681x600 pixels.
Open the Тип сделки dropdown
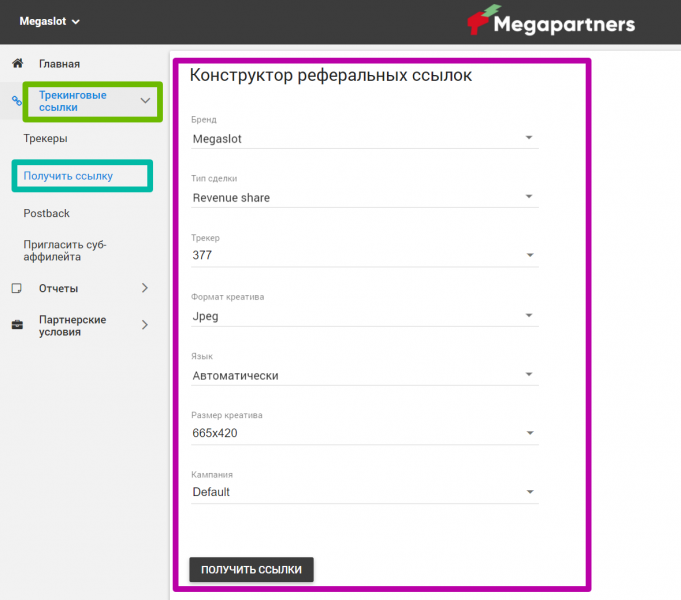(x=364, y=198)
